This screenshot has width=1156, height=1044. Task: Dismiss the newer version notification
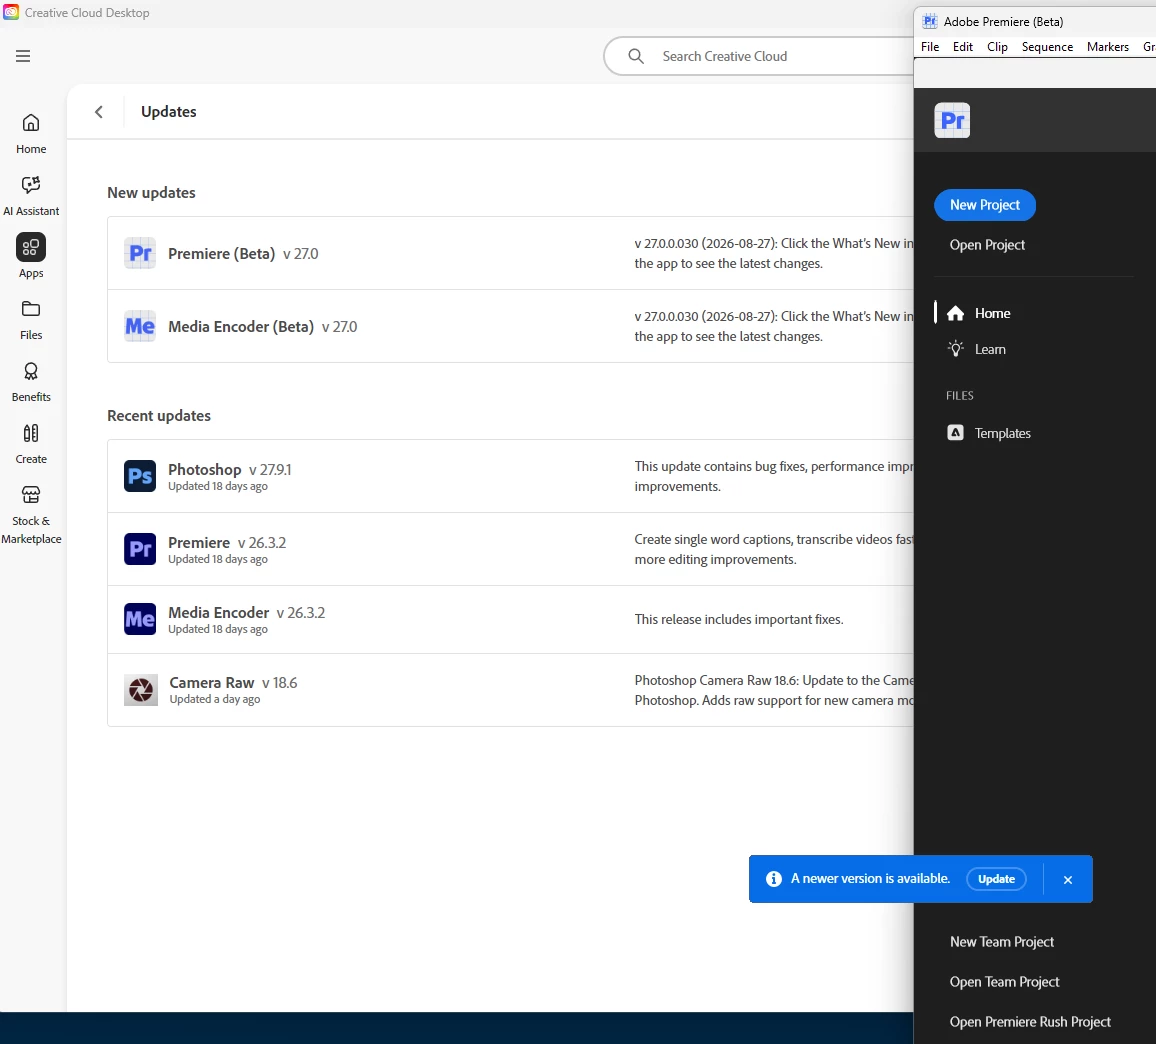(x=1068, y=880)
